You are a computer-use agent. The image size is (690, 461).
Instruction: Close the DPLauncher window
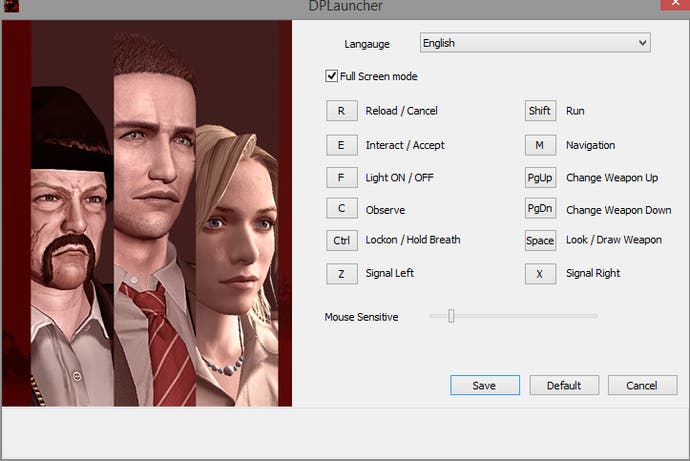point(675,4)
